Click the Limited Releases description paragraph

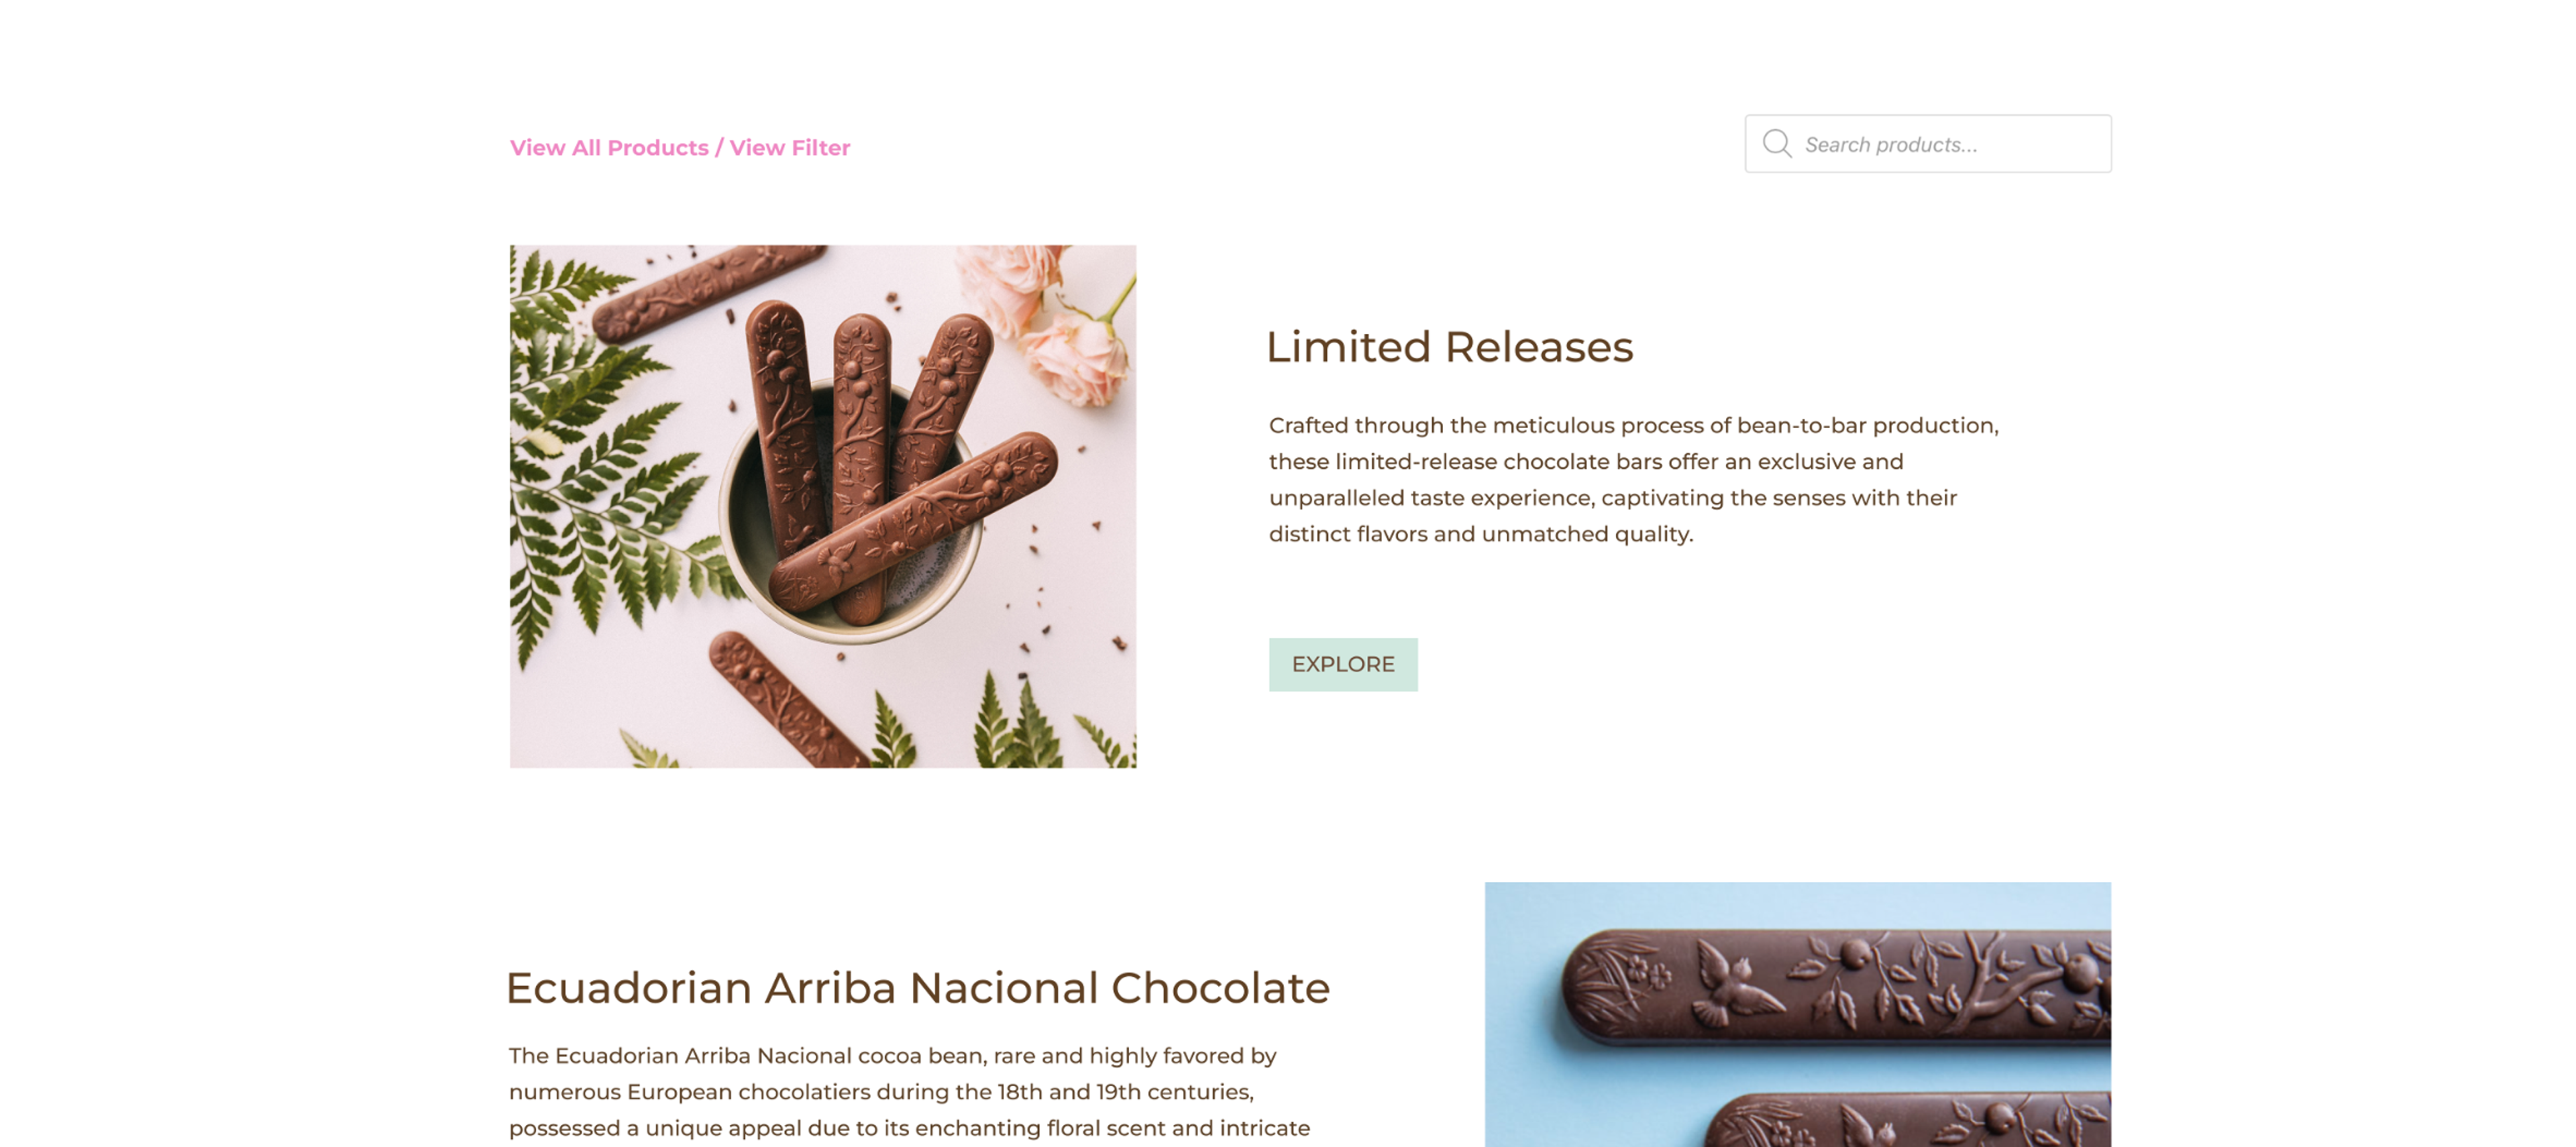(1634, 479)
